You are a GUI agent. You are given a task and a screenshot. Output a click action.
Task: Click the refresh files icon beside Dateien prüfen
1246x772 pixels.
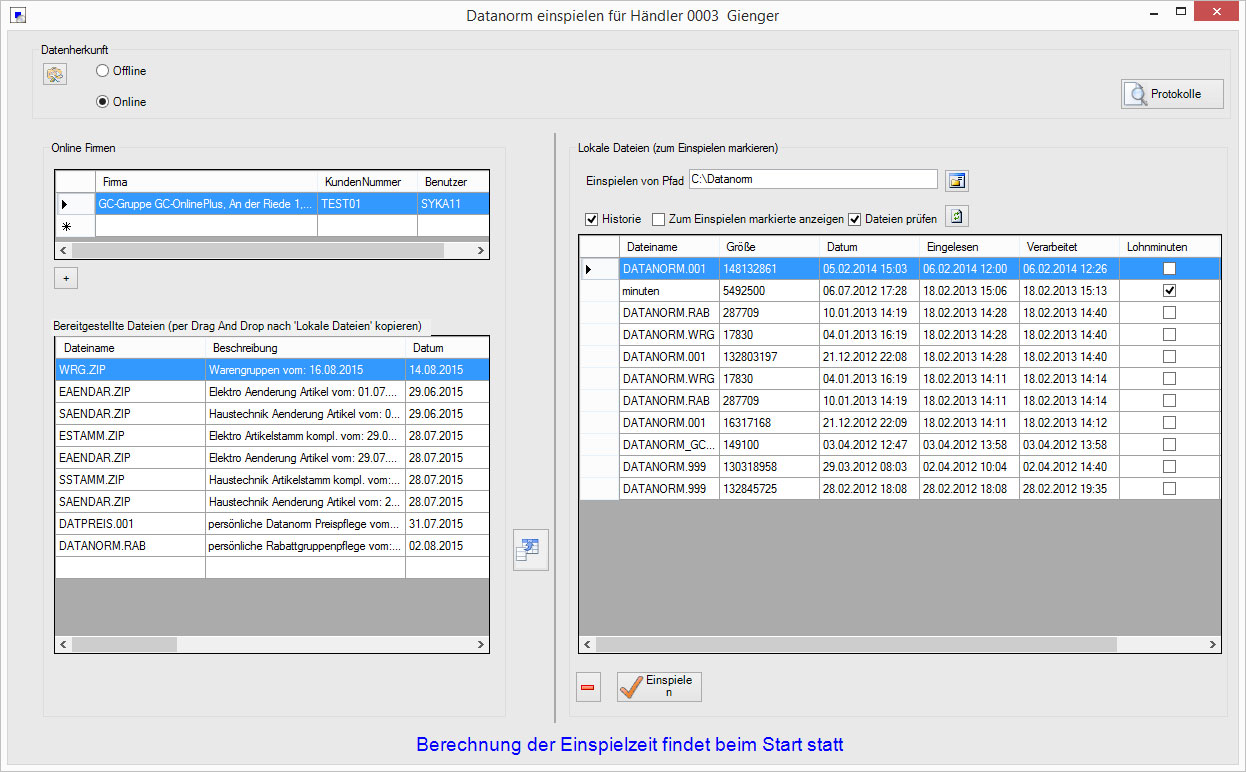click(957, 217)
